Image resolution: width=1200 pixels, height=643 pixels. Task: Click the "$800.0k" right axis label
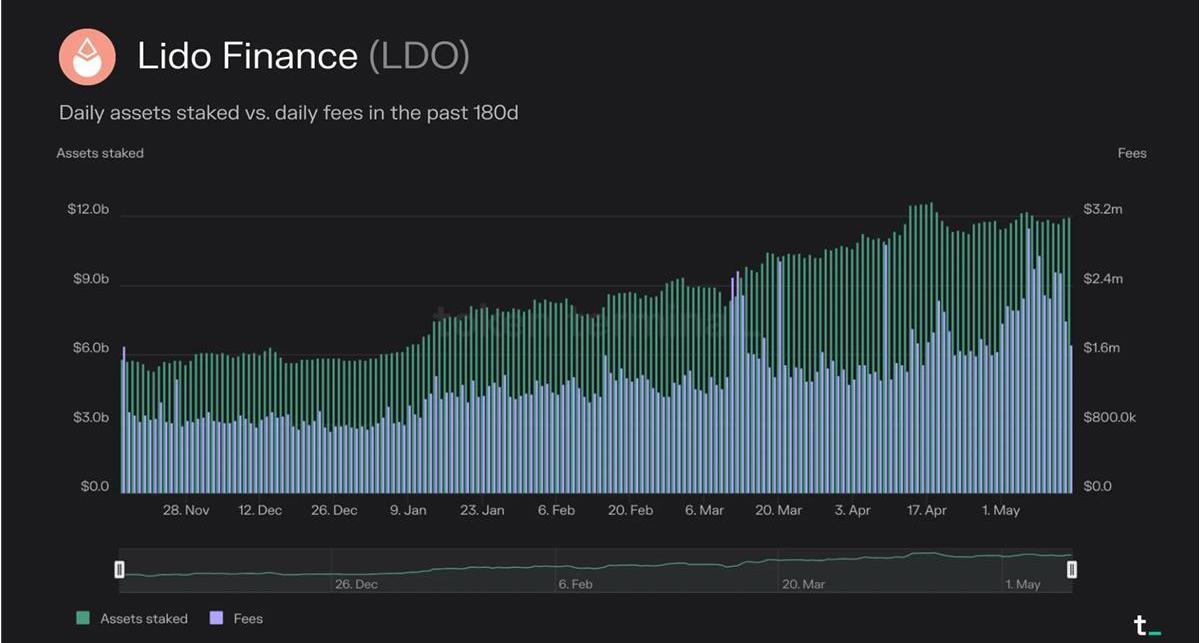pos(1110,417)
